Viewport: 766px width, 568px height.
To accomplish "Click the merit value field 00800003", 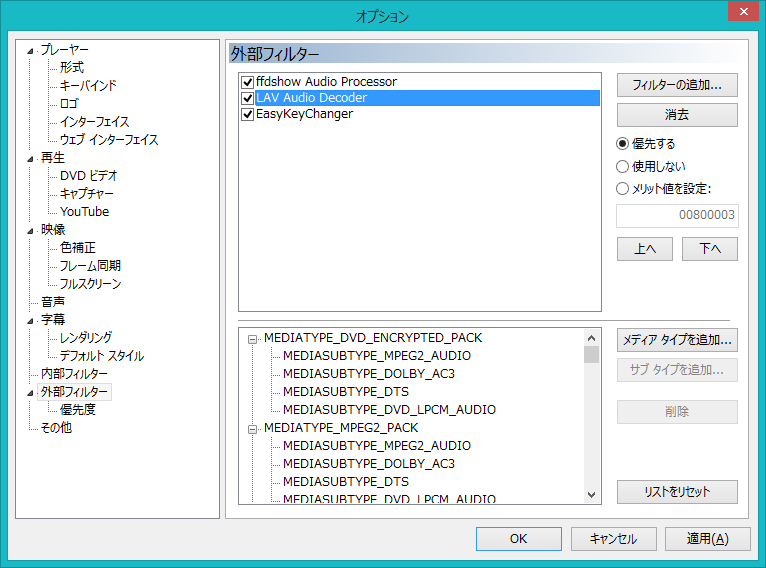I will 677,215.
